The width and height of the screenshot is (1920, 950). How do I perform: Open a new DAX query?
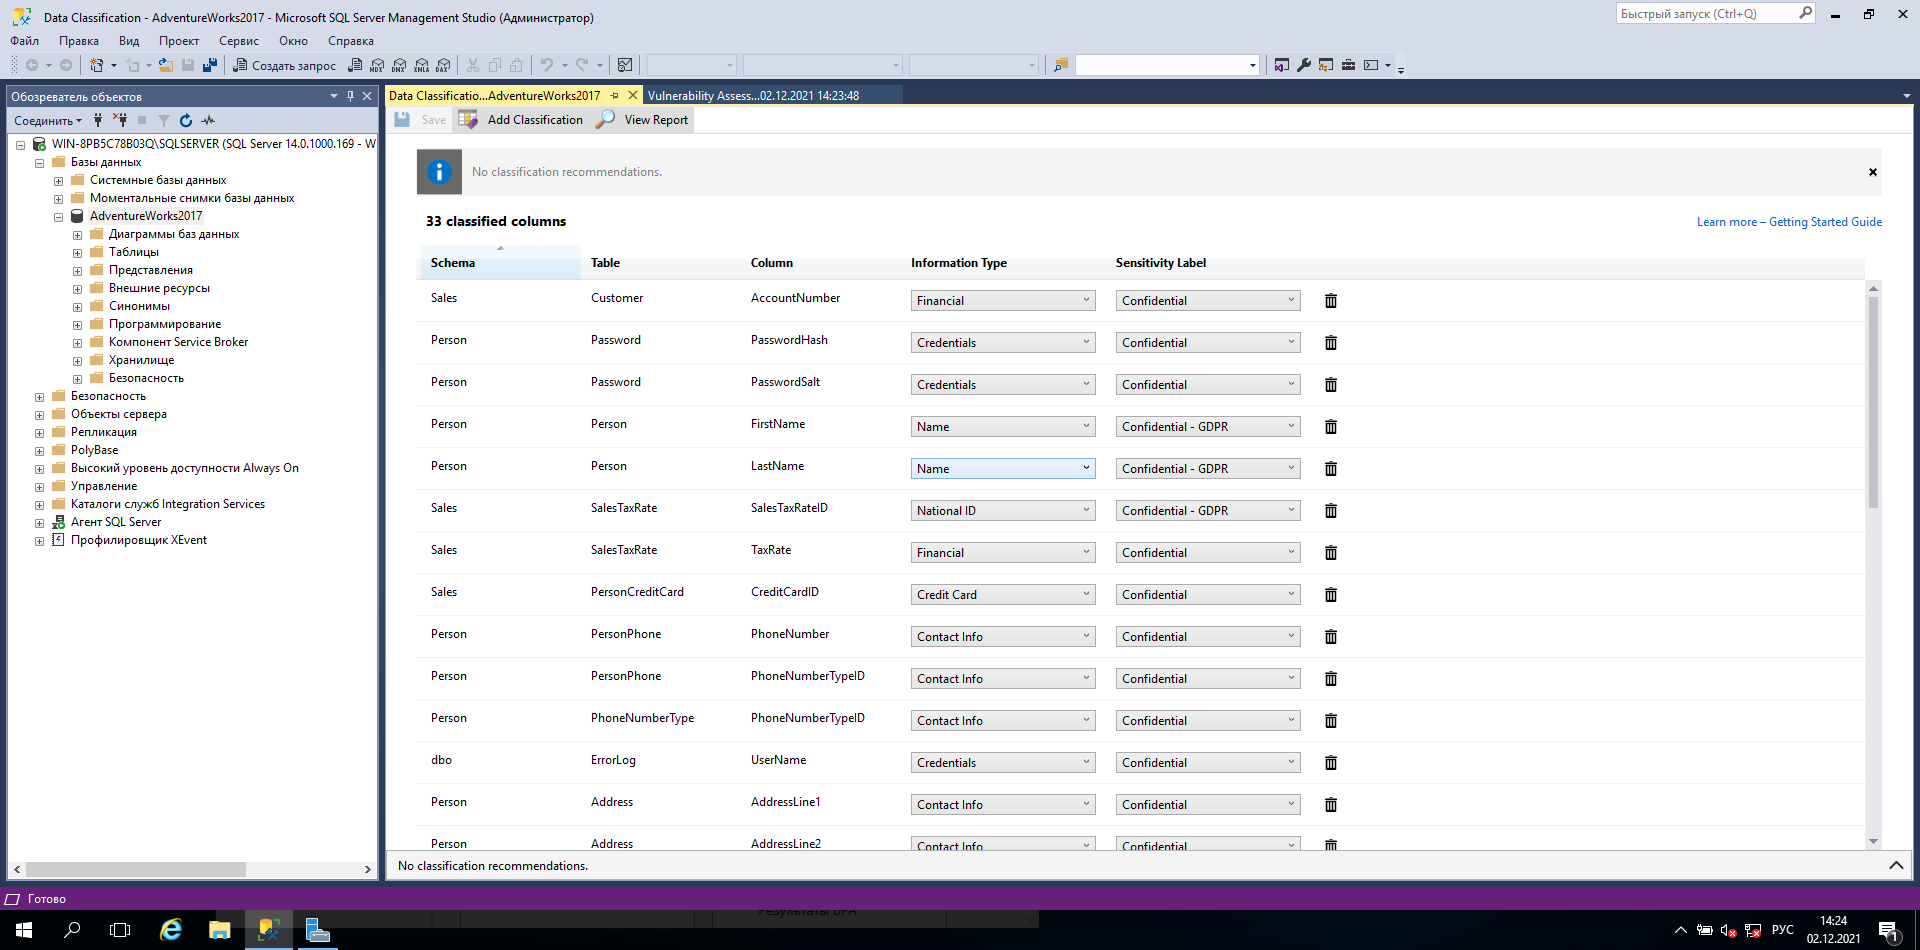(443, 65)
